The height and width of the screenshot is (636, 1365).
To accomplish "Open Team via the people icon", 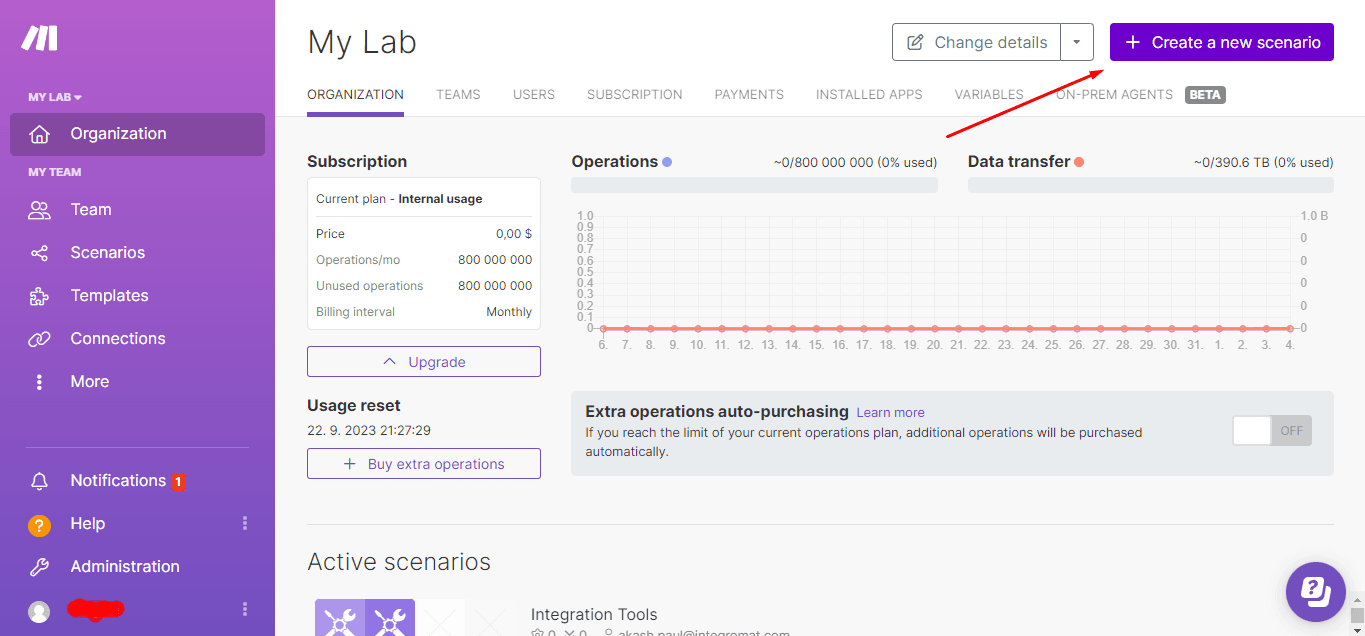I will pos(40,210).
